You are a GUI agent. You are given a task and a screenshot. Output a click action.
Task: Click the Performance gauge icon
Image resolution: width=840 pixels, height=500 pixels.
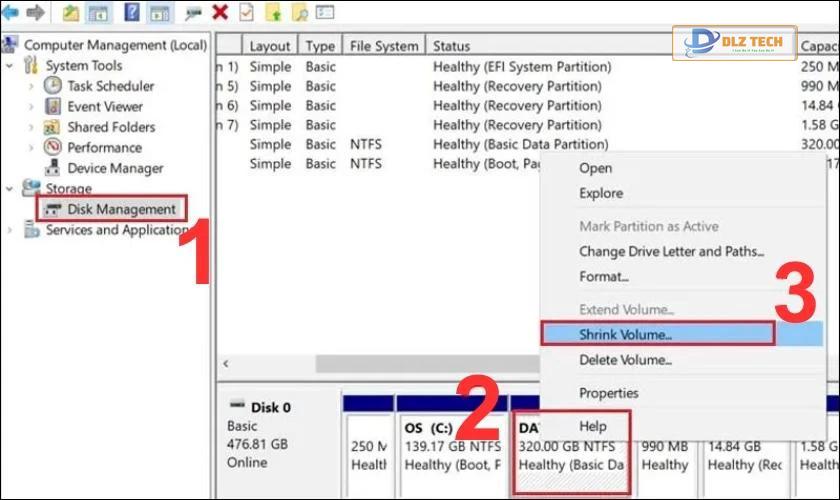point(52,147)
